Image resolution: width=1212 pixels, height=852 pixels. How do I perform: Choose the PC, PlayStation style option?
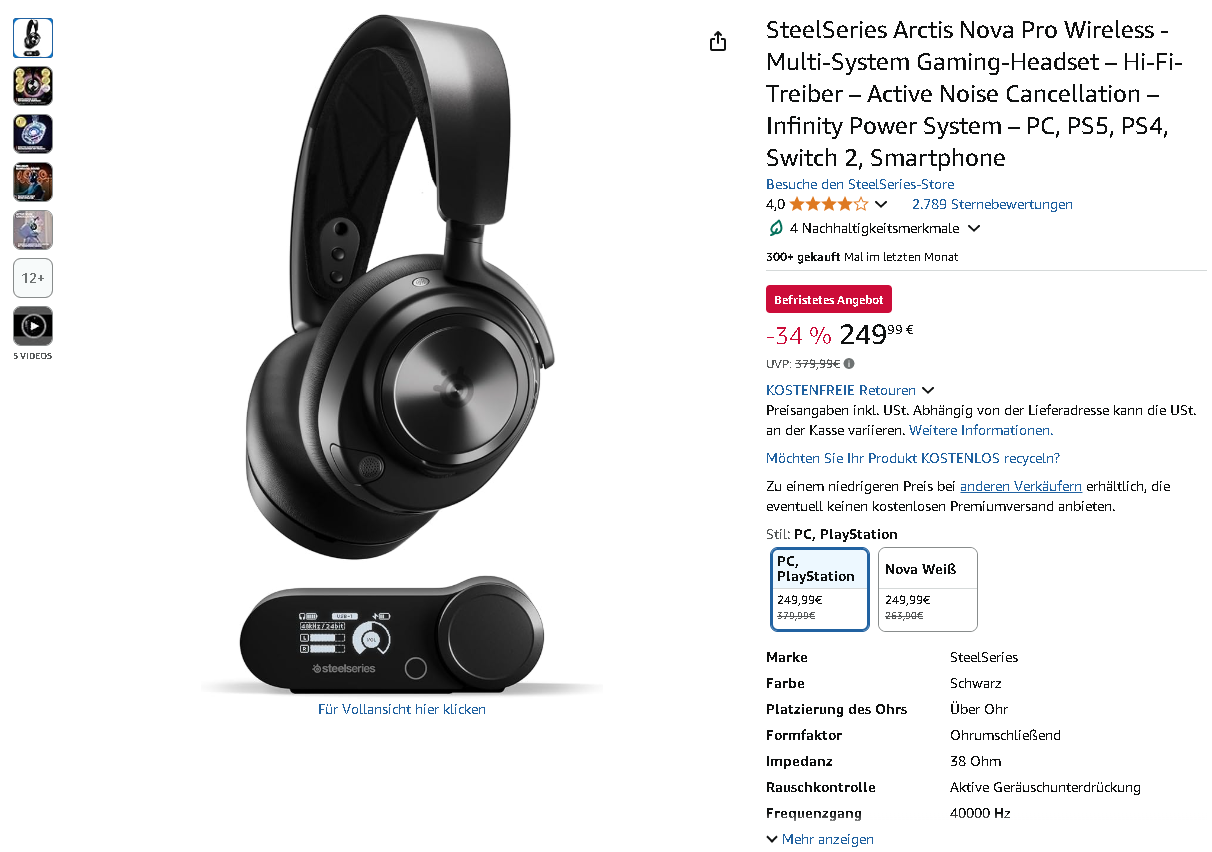tap(820, 589)
